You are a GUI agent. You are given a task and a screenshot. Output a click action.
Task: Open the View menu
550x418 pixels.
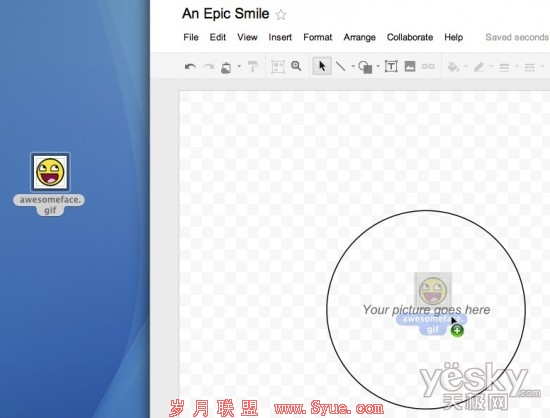247,37
